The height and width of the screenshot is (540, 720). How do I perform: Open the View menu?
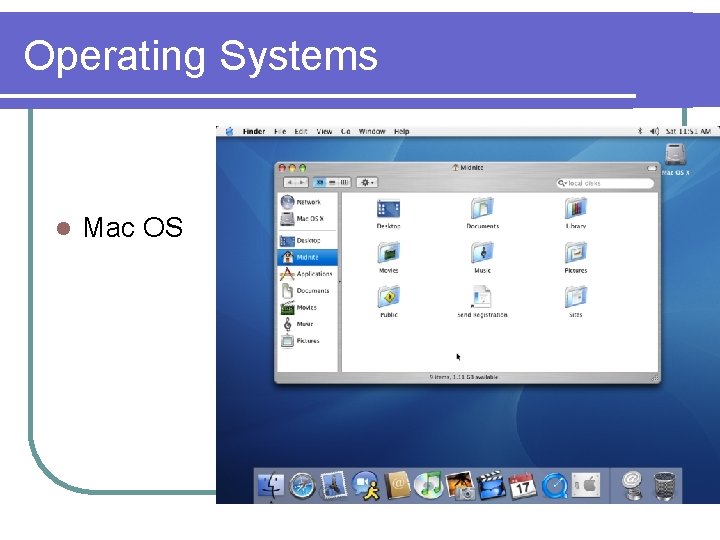pos(324,131)
